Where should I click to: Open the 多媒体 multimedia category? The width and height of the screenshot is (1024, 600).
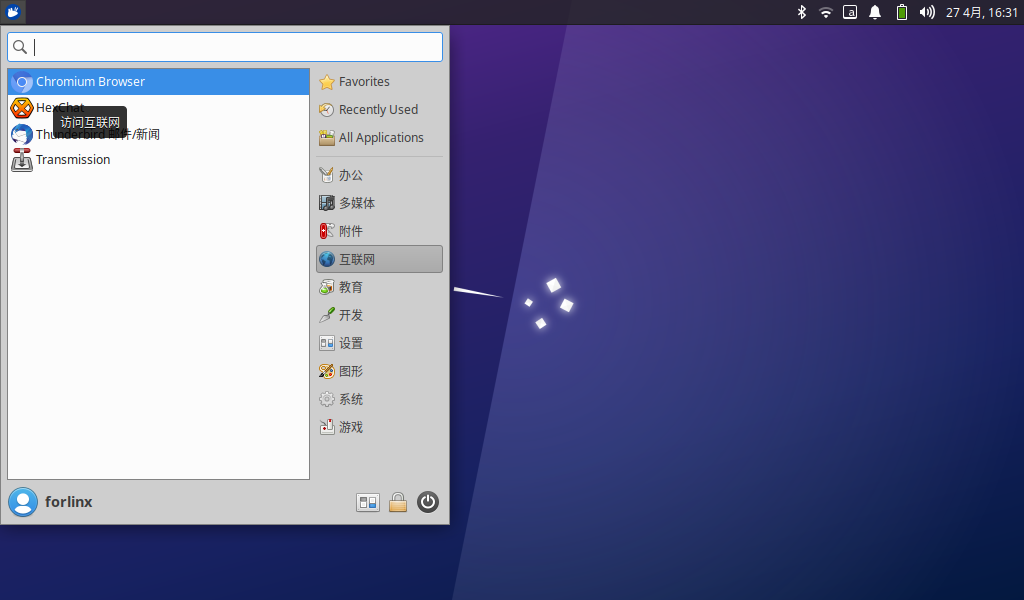click(357, 203)
